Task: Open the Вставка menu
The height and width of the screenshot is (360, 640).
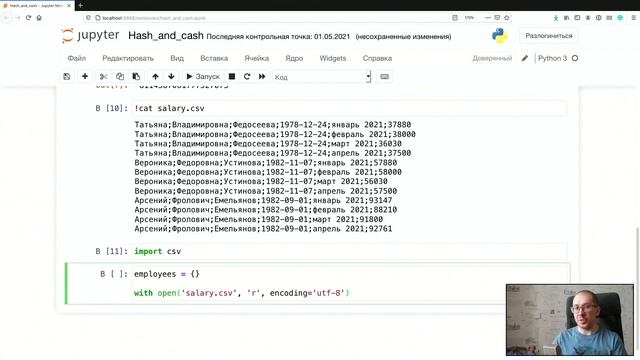Action: (214, 58)
